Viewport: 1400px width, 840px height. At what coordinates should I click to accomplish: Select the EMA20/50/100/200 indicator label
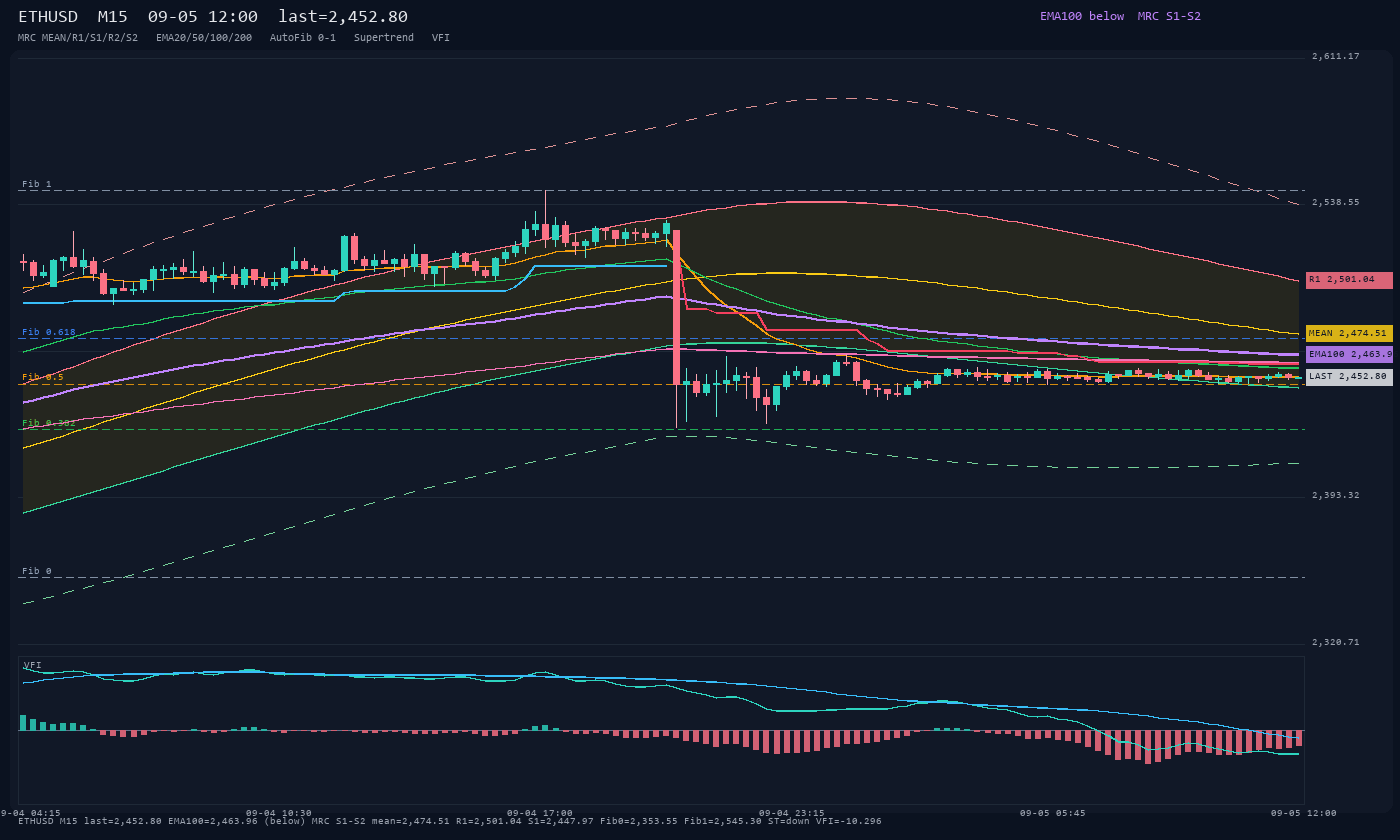click(x=204, y=38)
